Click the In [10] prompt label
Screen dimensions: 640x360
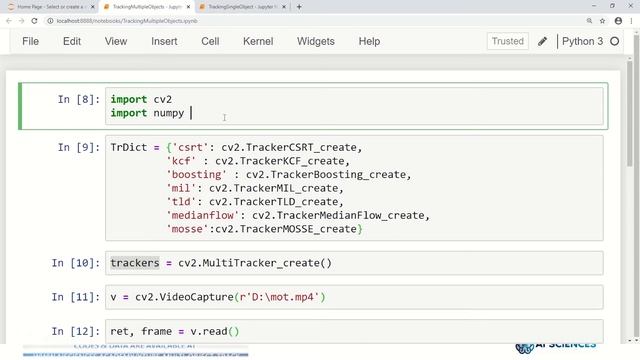tap(76, 263)
